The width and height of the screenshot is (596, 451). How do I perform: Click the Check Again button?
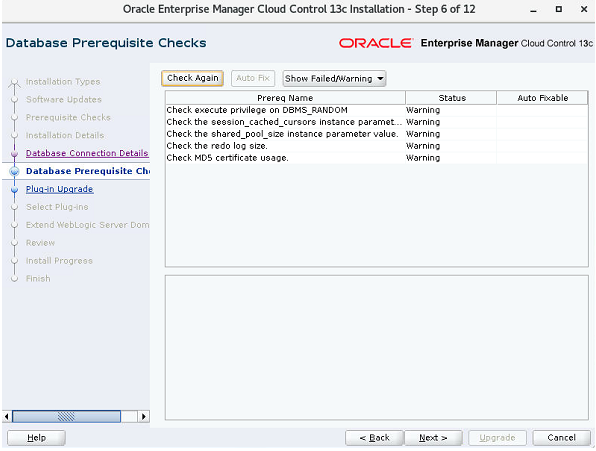pos(192,78)
